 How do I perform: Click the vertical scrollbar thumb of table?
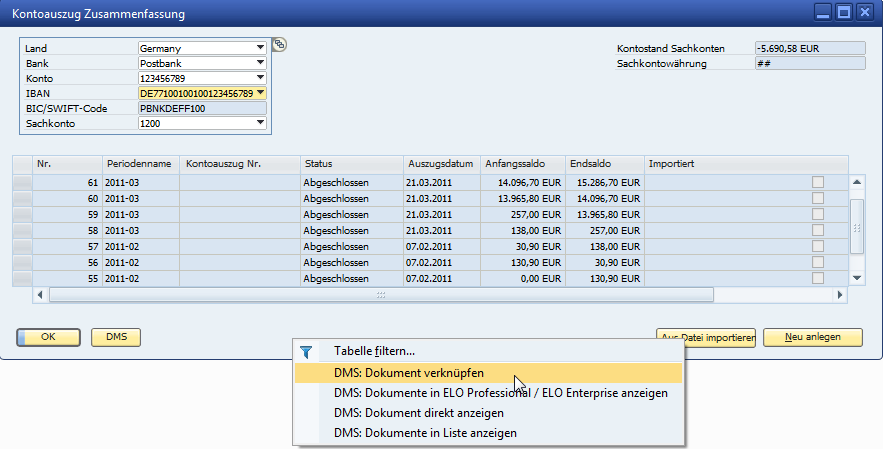click(857, 227)
